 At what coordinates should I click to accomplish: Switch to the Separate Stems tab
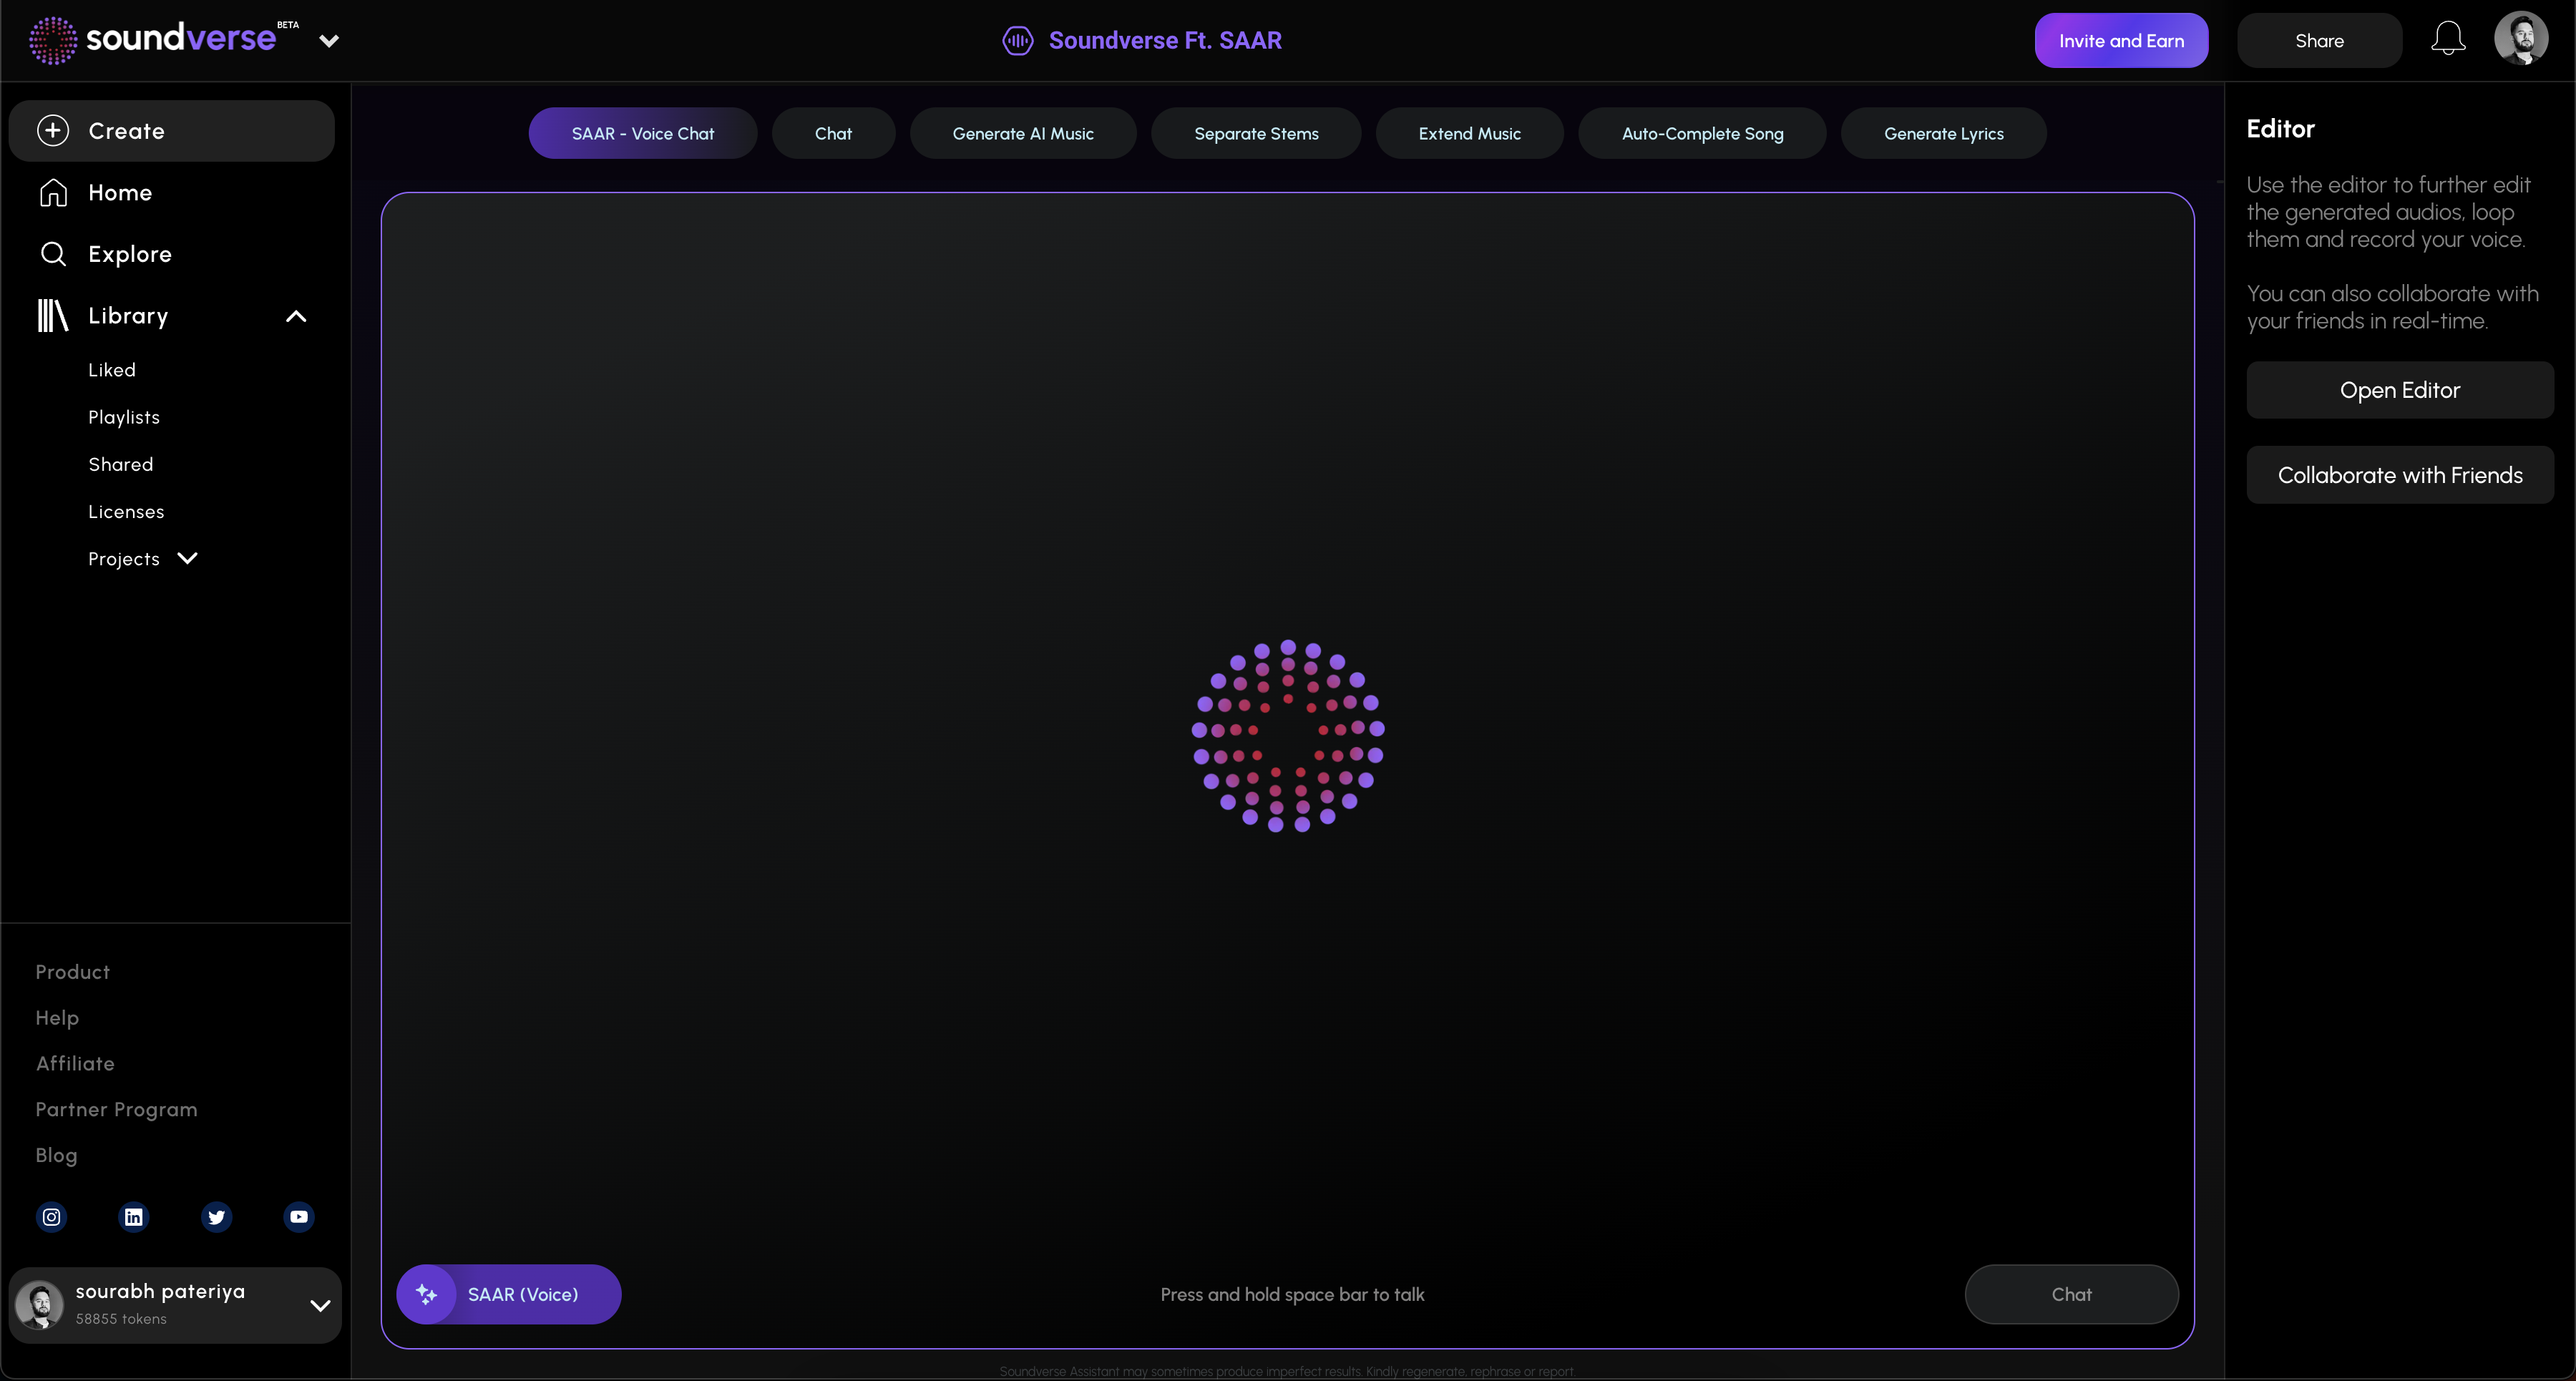click(x=1256, y=133)
